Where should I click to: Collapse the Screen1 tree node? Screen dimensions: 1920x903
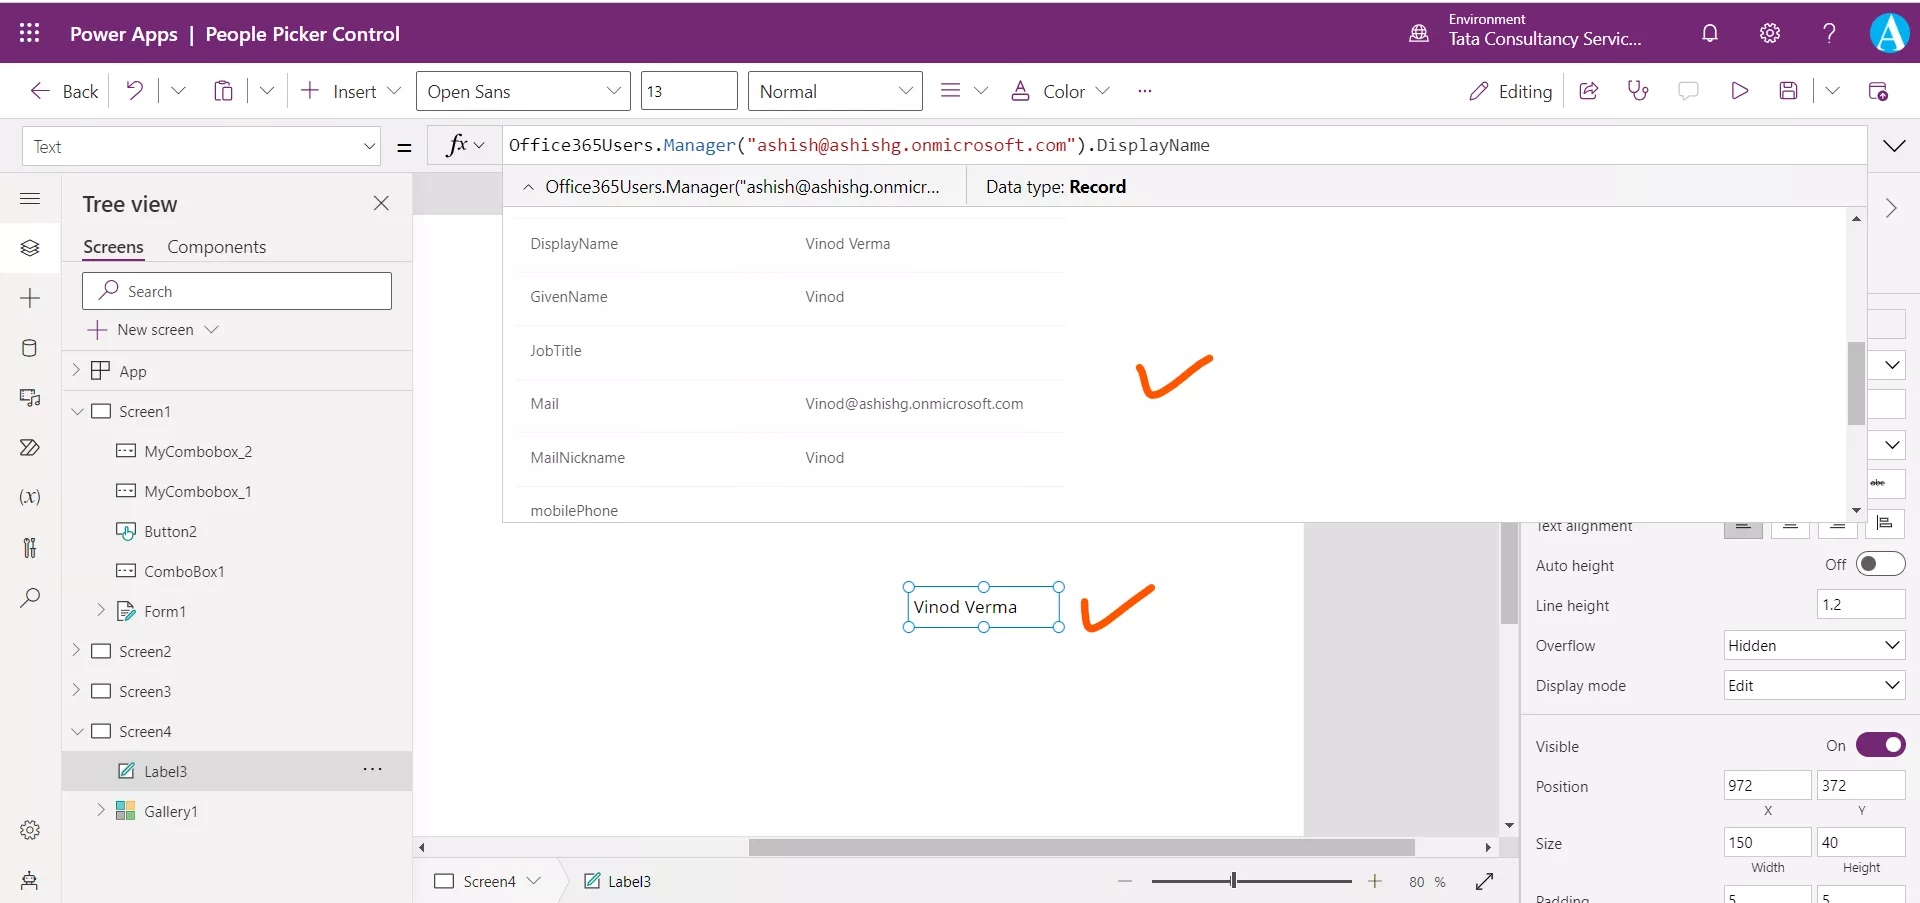[x=77, y=411]
